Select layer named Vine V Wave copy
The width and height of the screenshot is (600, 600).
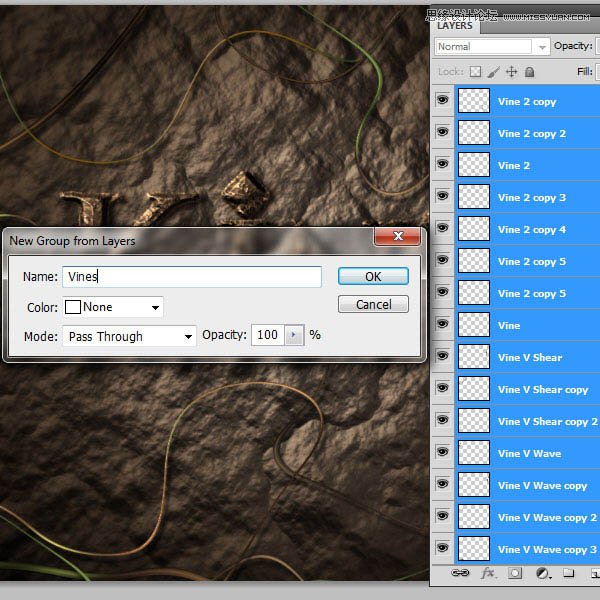(528, 486)
